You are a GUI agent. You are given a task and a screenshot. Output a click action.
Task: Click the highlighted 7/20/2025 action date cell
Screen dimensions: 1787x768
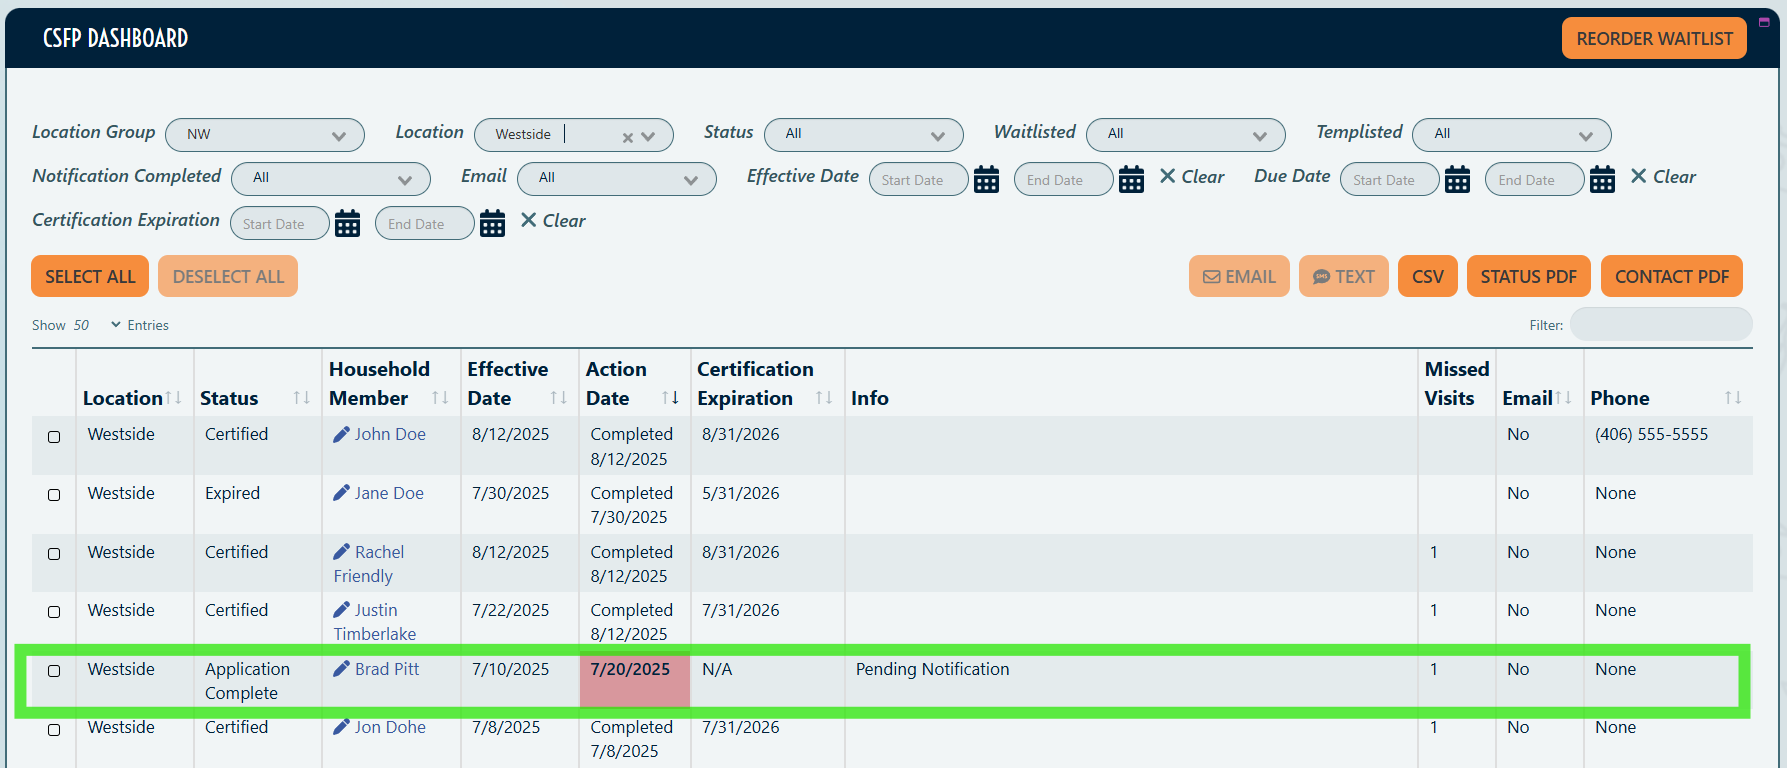click(x=635, y=680)
